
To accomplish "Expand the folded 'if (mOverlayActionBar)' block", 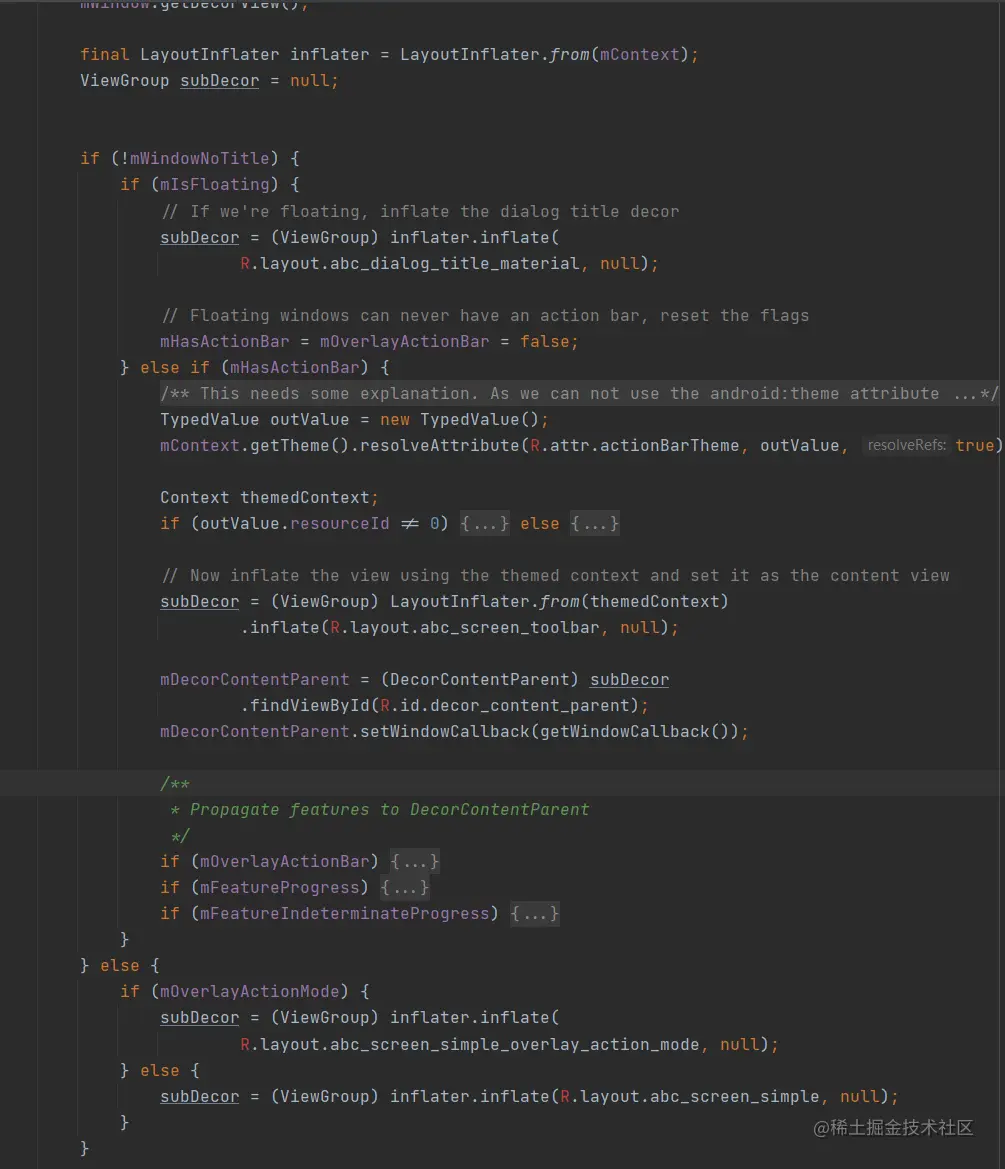I will (x=414, y=861).
